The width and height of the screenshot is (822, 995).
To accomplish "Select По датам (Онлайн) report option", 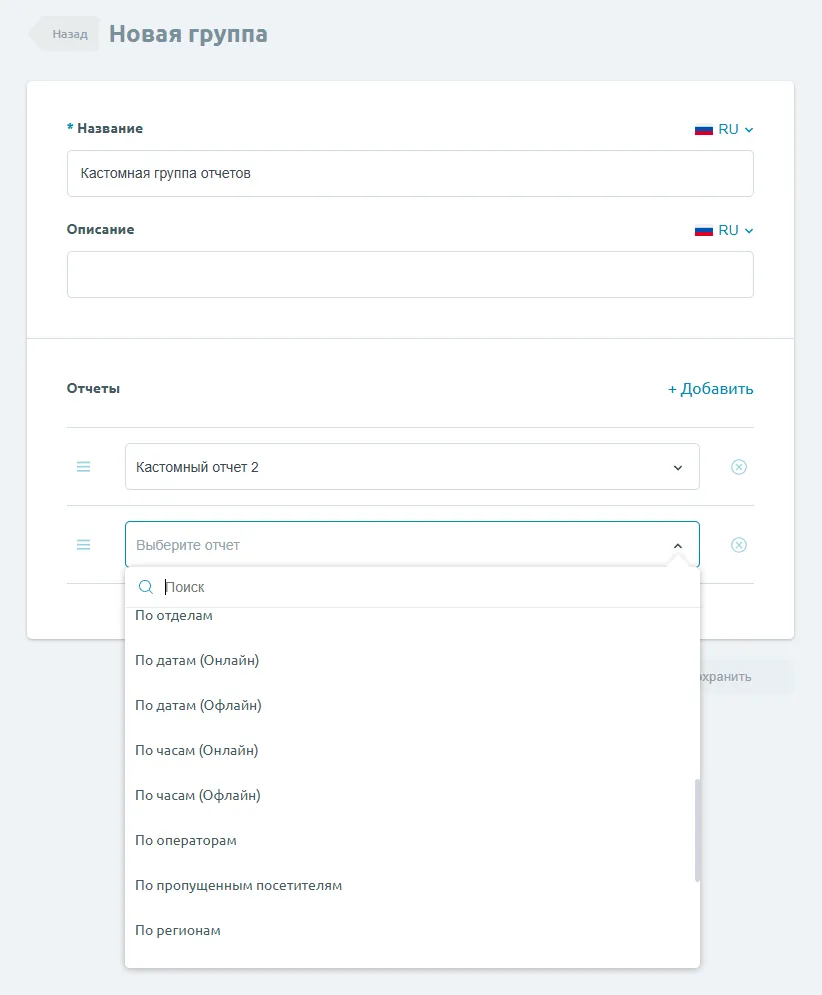I will (x=197, y=660).
